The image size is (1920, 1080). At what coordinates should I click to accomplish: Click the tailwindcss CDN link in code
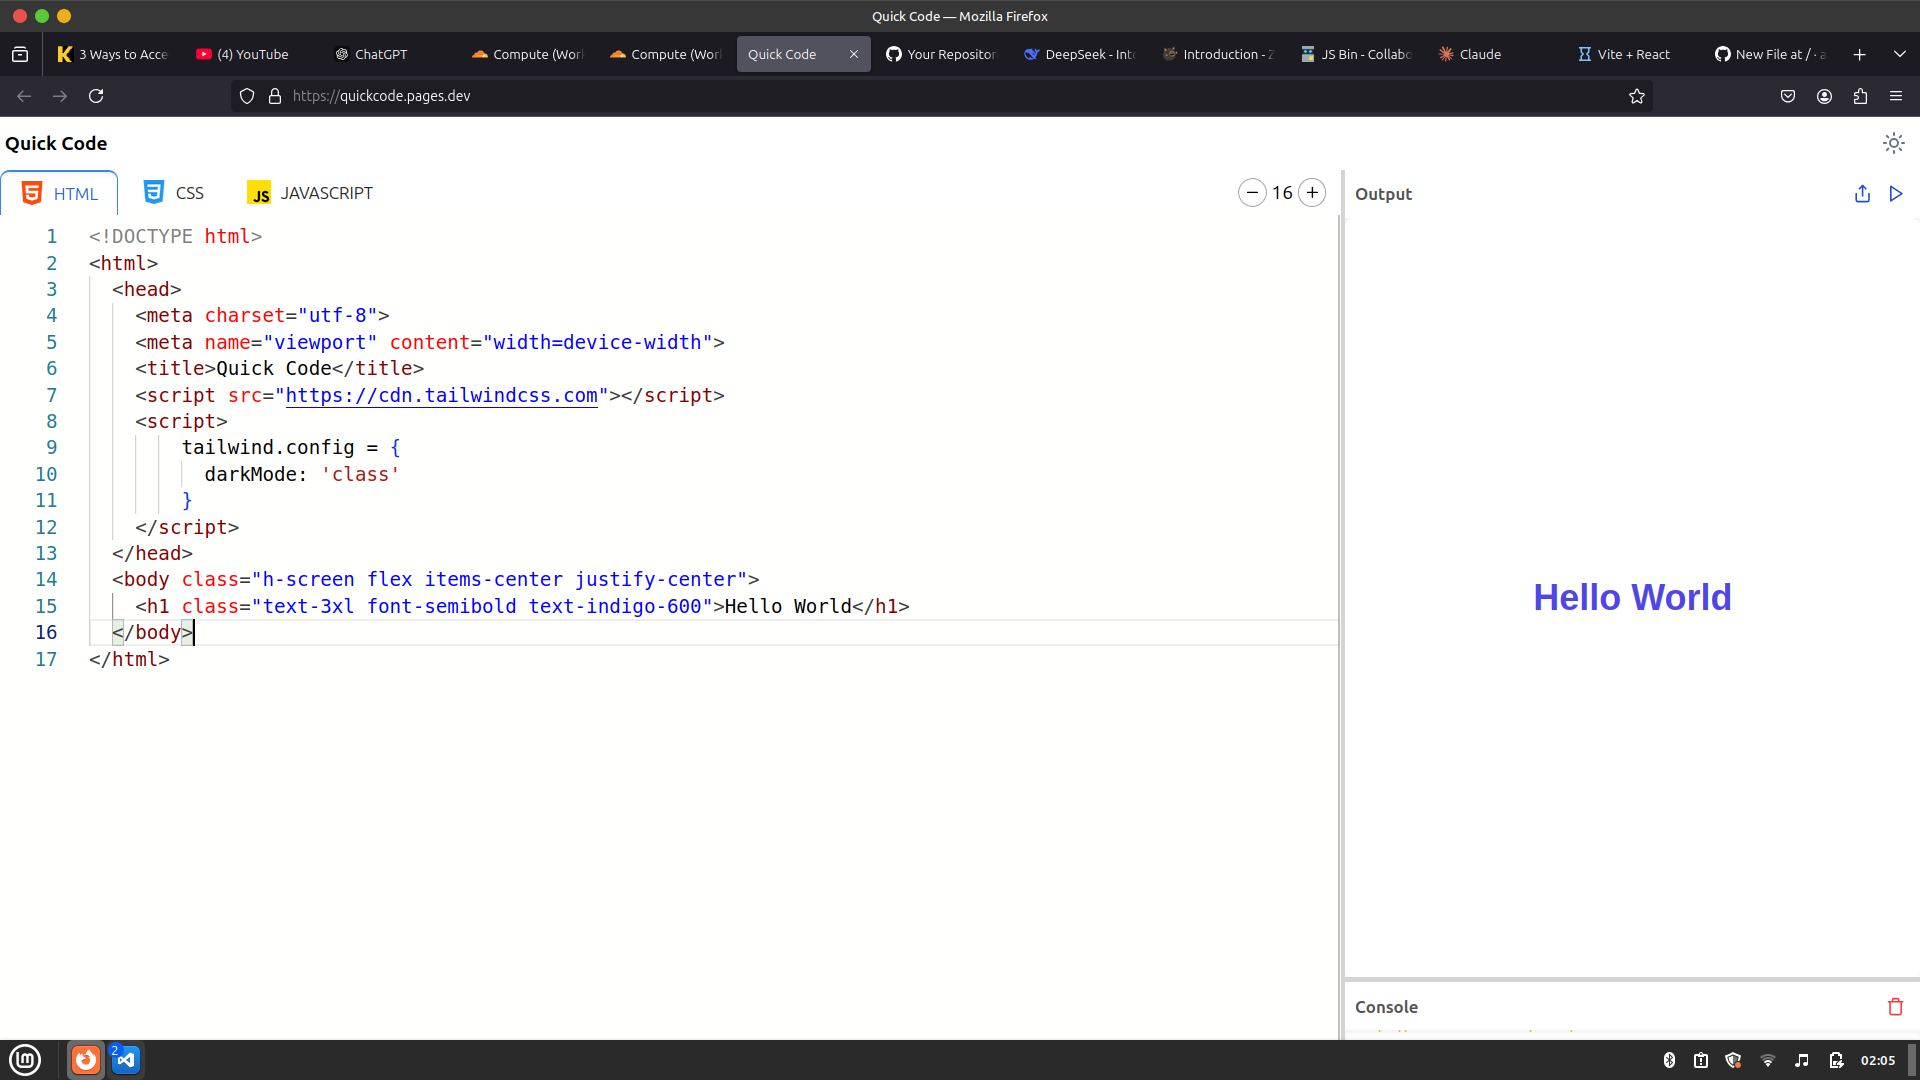click(441, 395)
